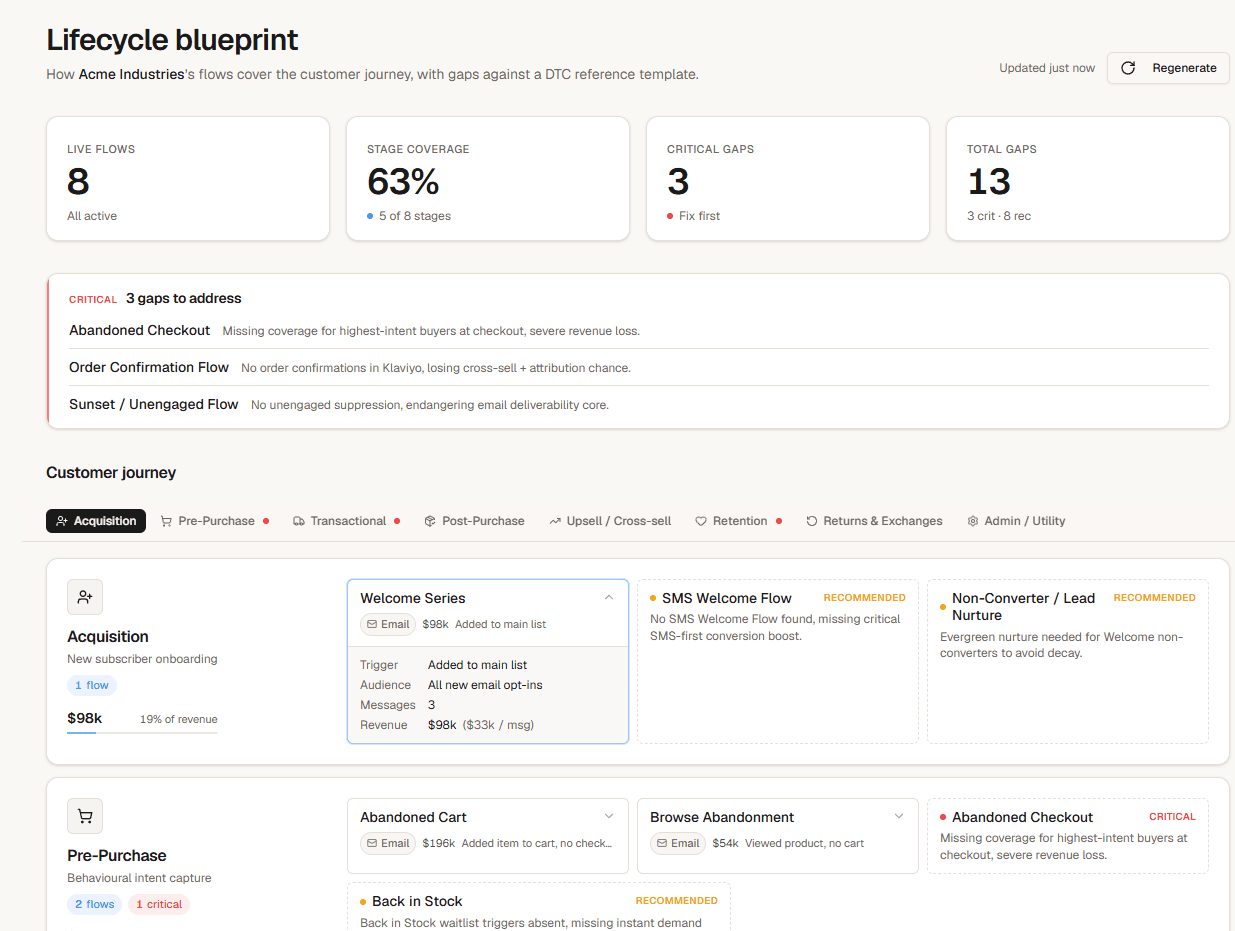Switch to the Pre-Purchase tab
Image resolution: width=1235 pixels, height=931 pixels.
215,521
